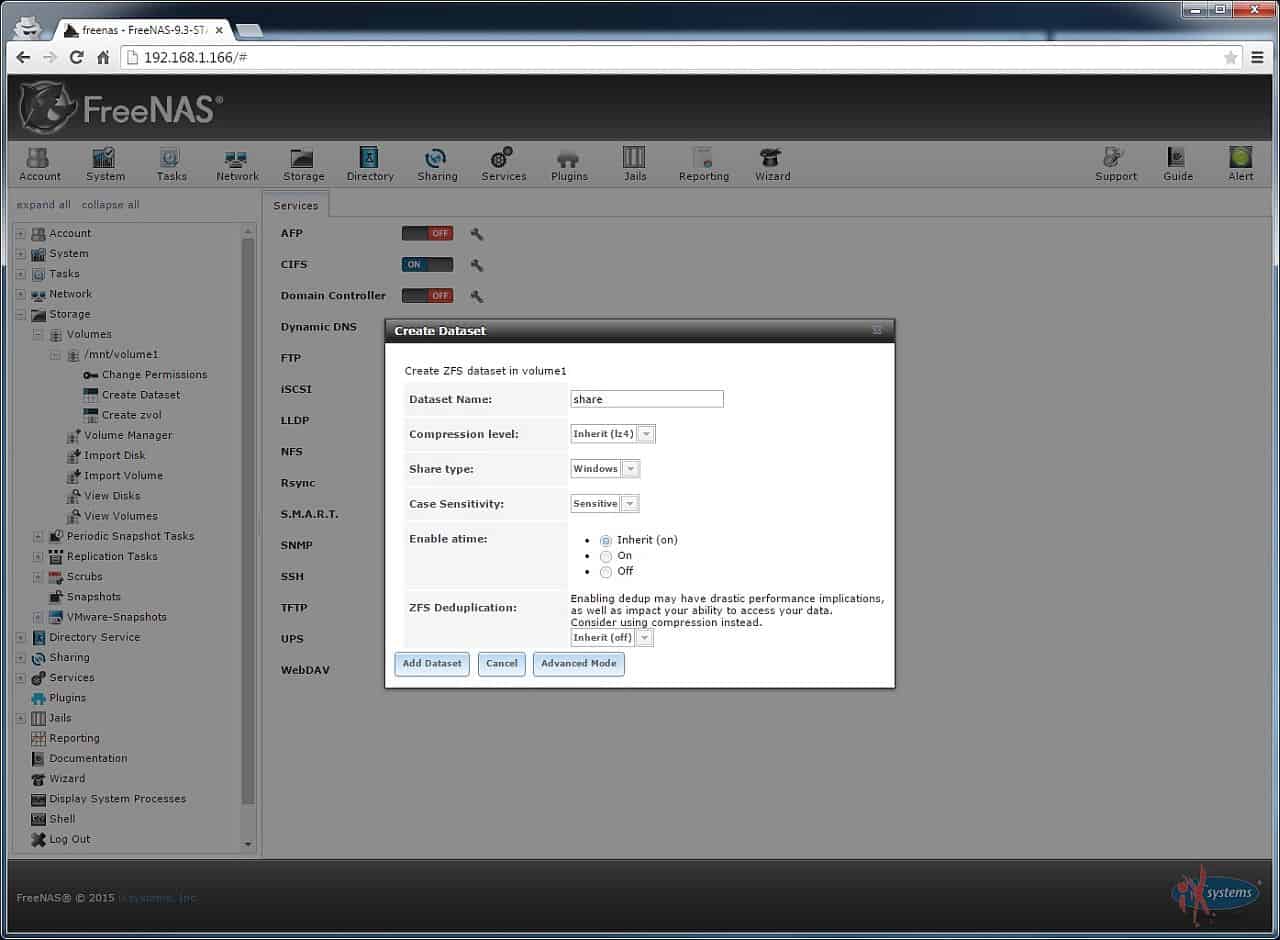Open the Storage toolbar icon
The image size is (1280, 940).
coord(303,164)
